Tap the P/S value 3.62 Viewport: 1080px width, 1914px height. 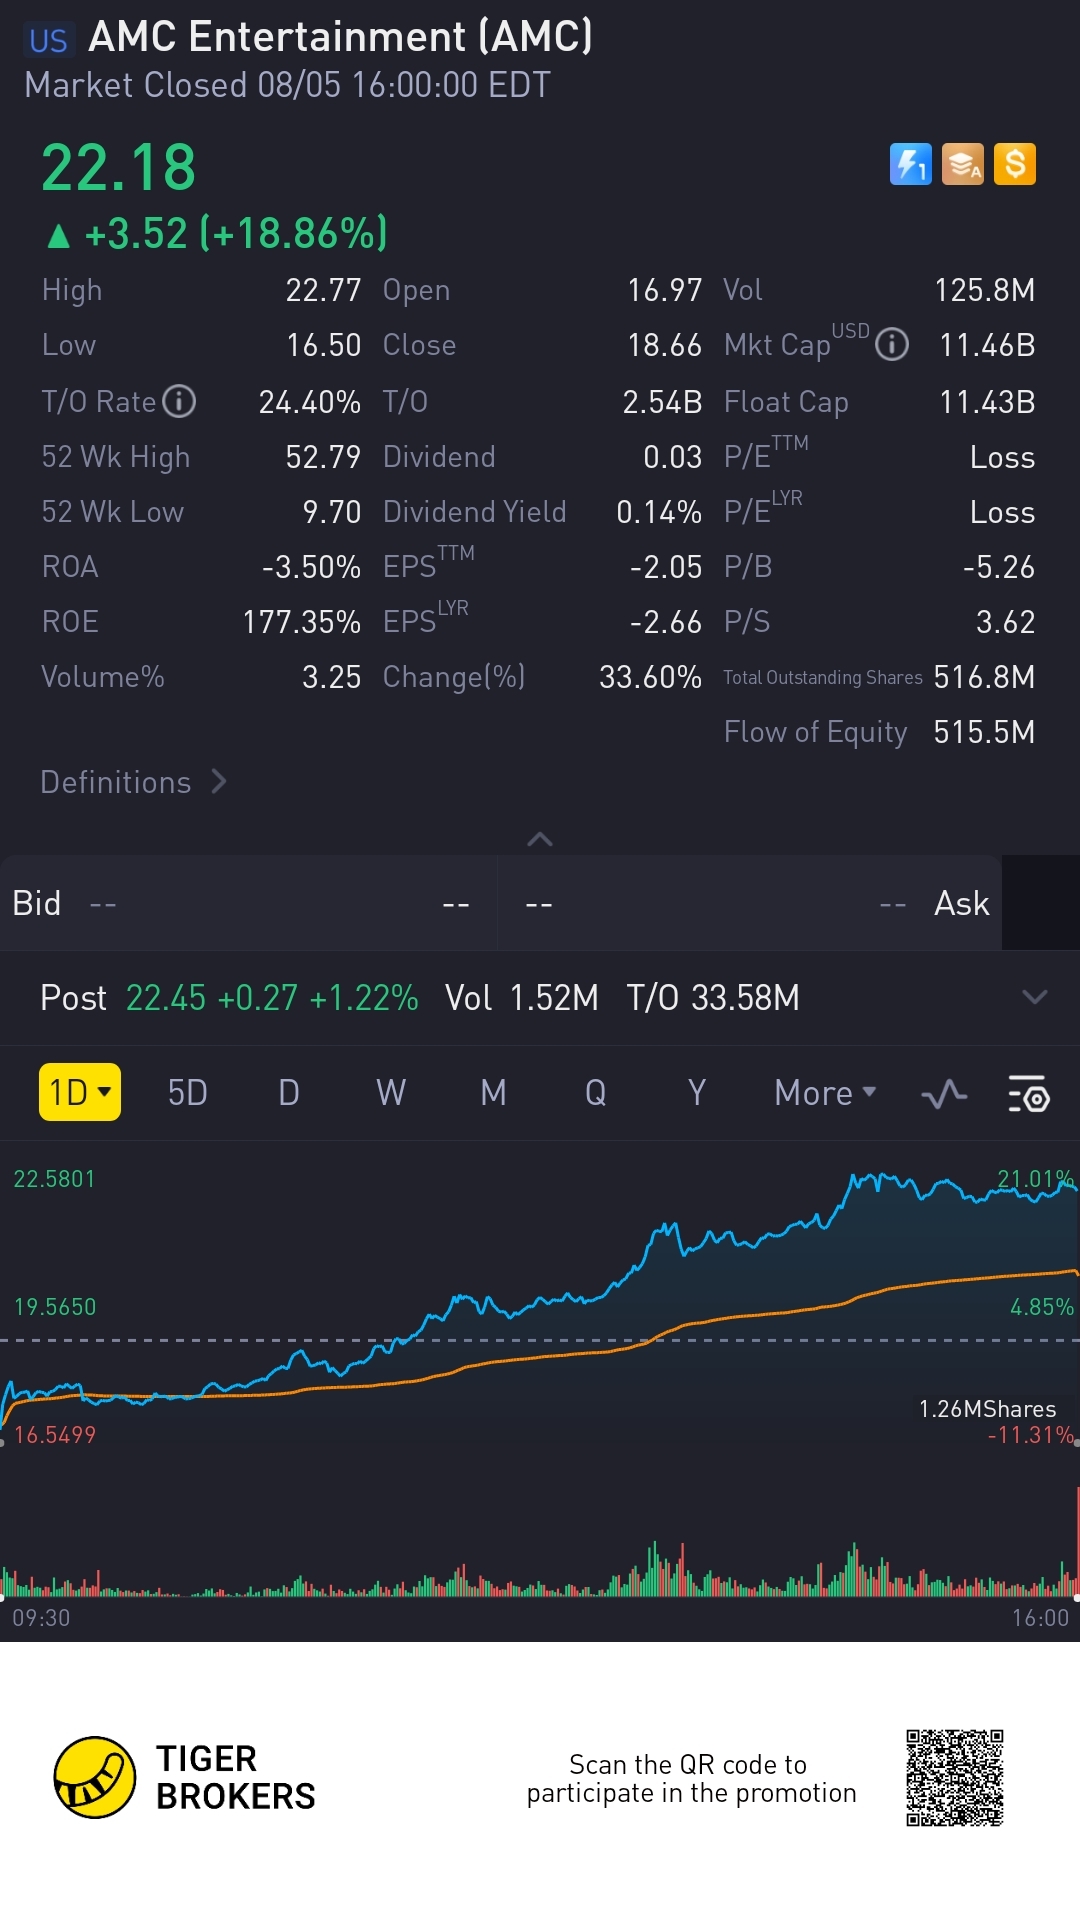(x=1005, y=622)
